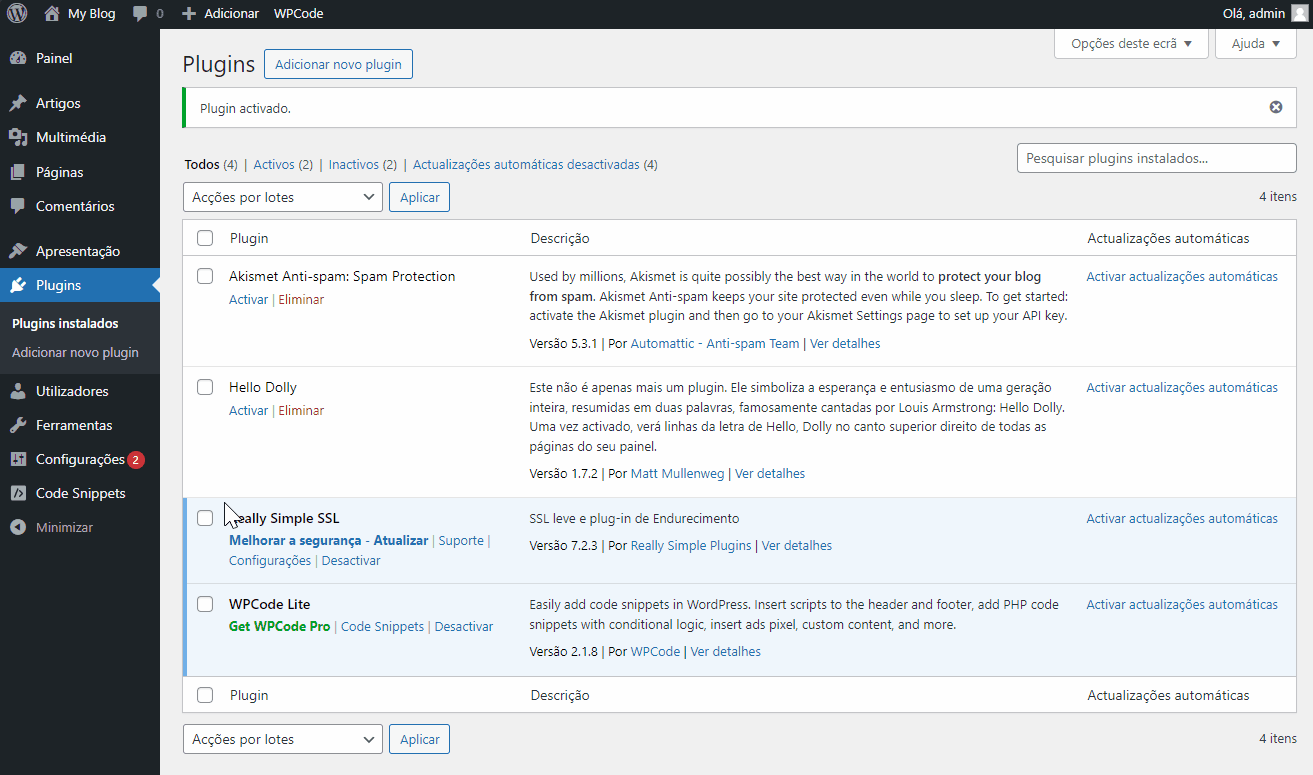1313x775 pixels.
Task: Enable automatic updates for Really Simple SSL
Action: pyautogui.click(x=1182, y=519)
